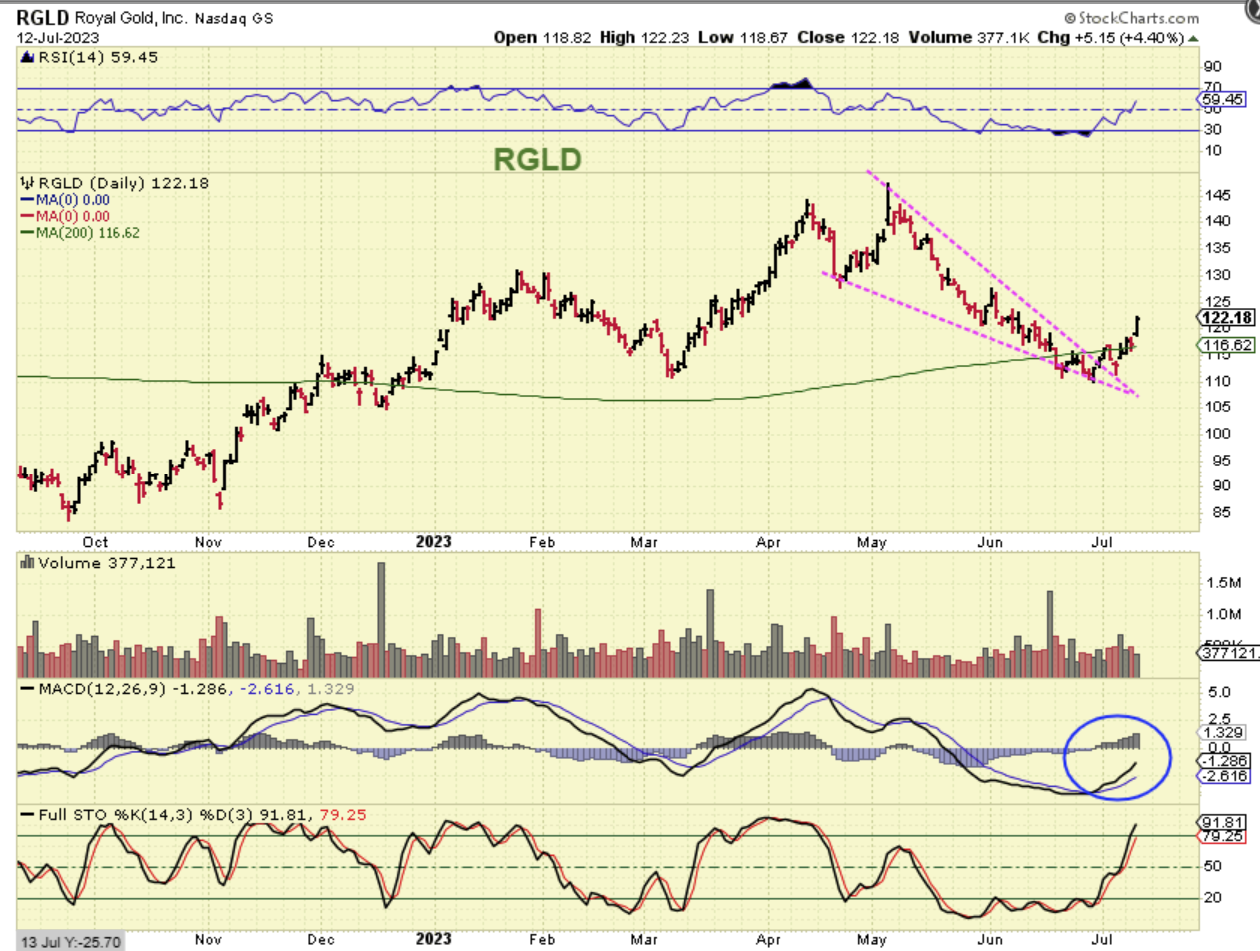Click the candlestick marker beside RGLD (Daily)
Image resolution: width=1260 pixels, height=951 pixels.
(x=26, y=183)
